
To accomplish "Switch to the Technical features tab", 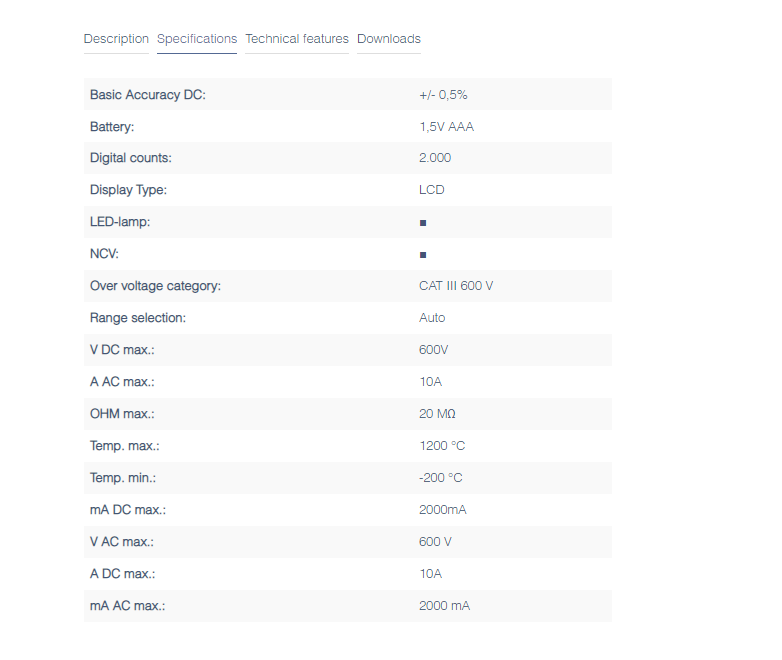I will 297,39.
